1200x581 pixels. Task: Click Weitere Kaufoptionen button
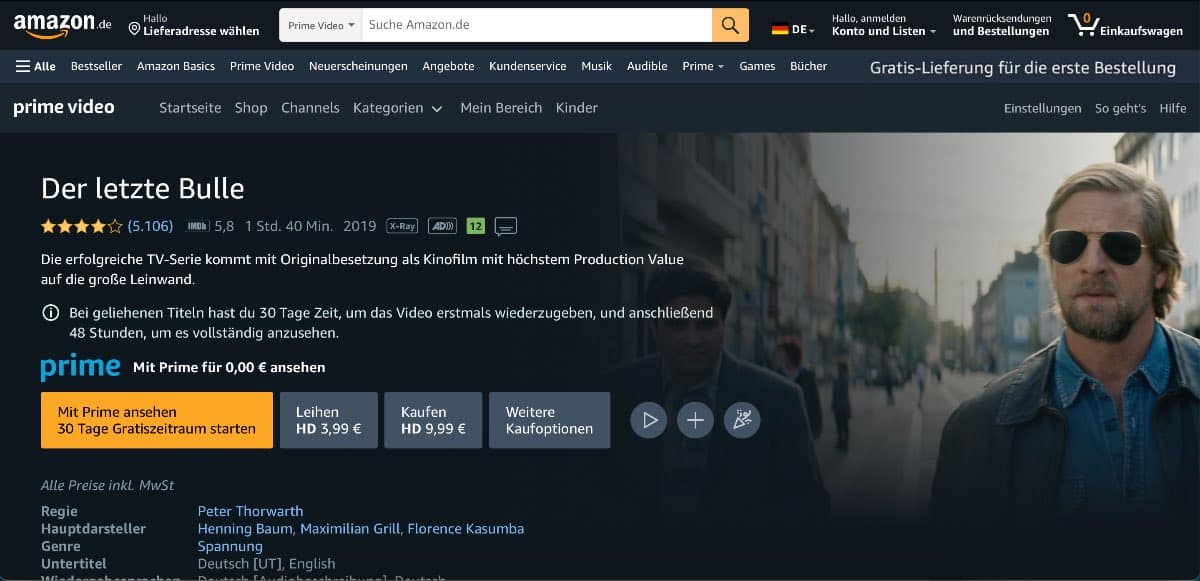(550, 420)
